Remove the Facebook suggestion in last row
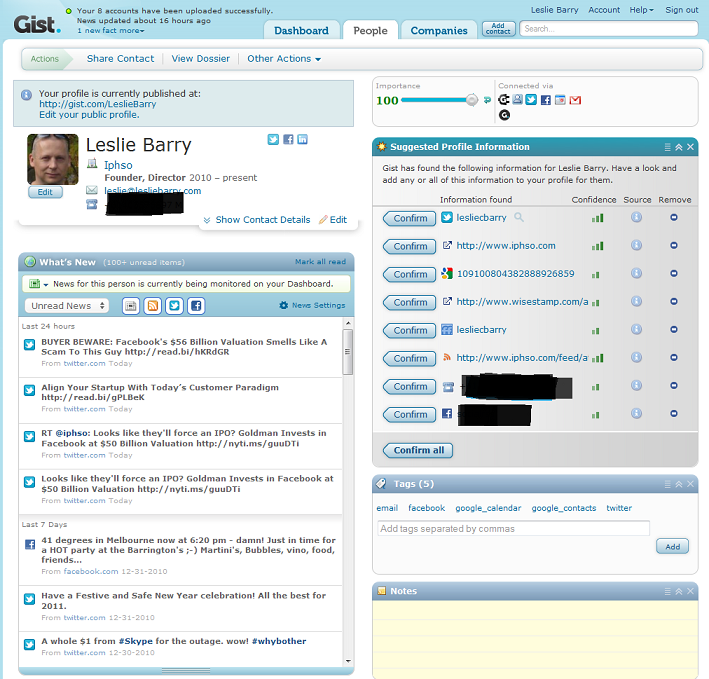 click(674, 414)
